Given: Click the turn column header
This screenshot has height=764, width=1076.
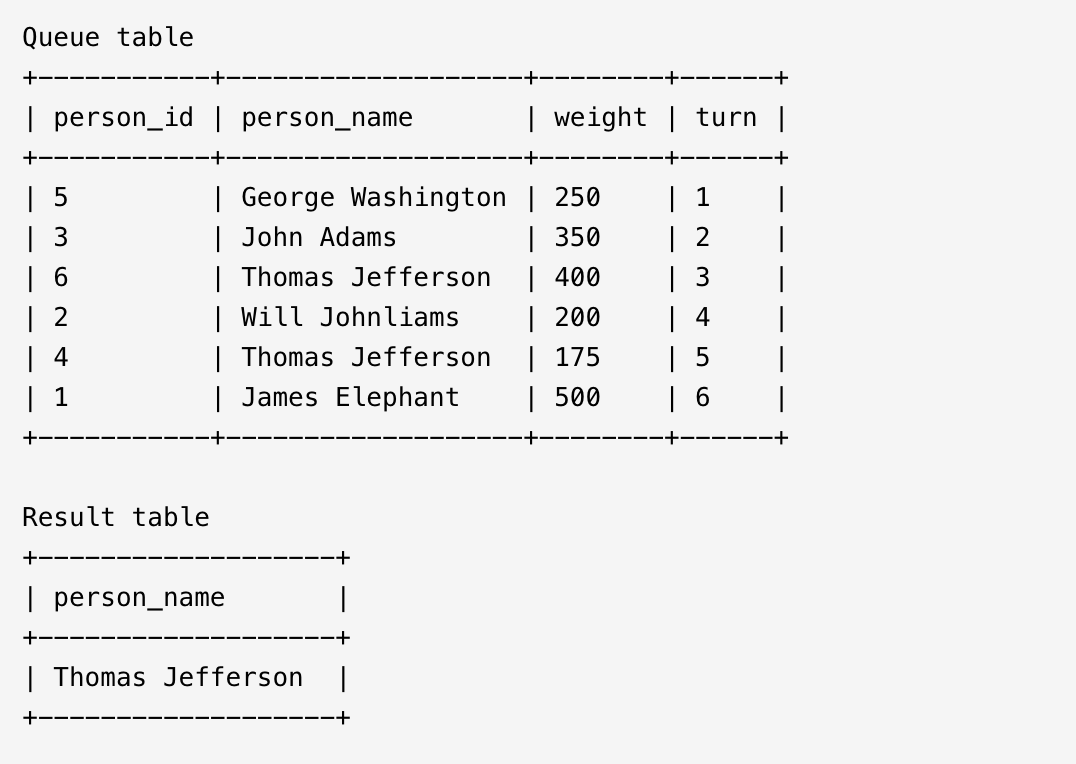Looking at the screenshot, I should (726, 118).
